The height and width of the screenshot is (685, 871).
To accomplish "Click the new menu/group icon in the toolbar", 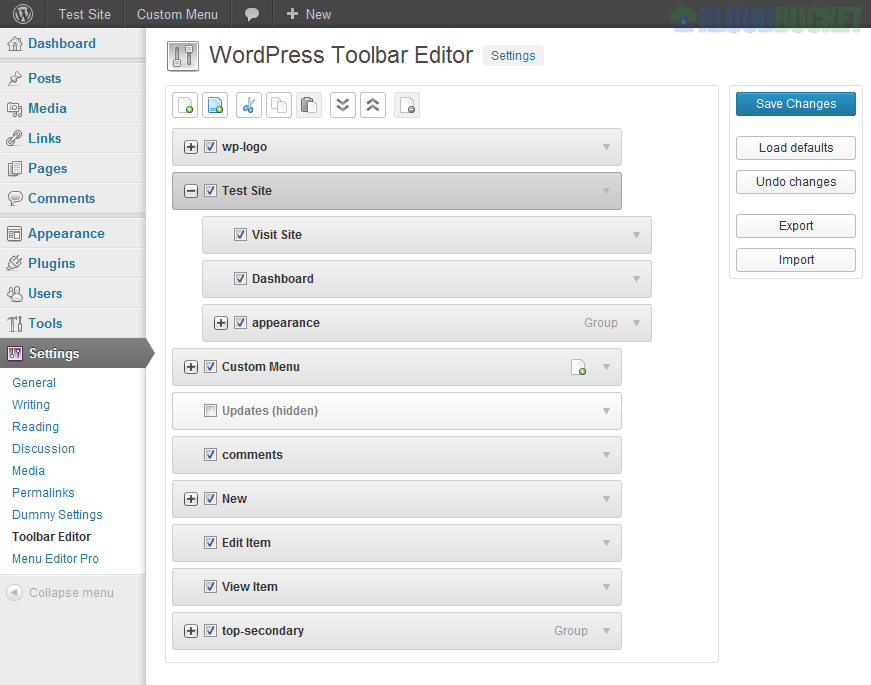I will click(215, 105).
